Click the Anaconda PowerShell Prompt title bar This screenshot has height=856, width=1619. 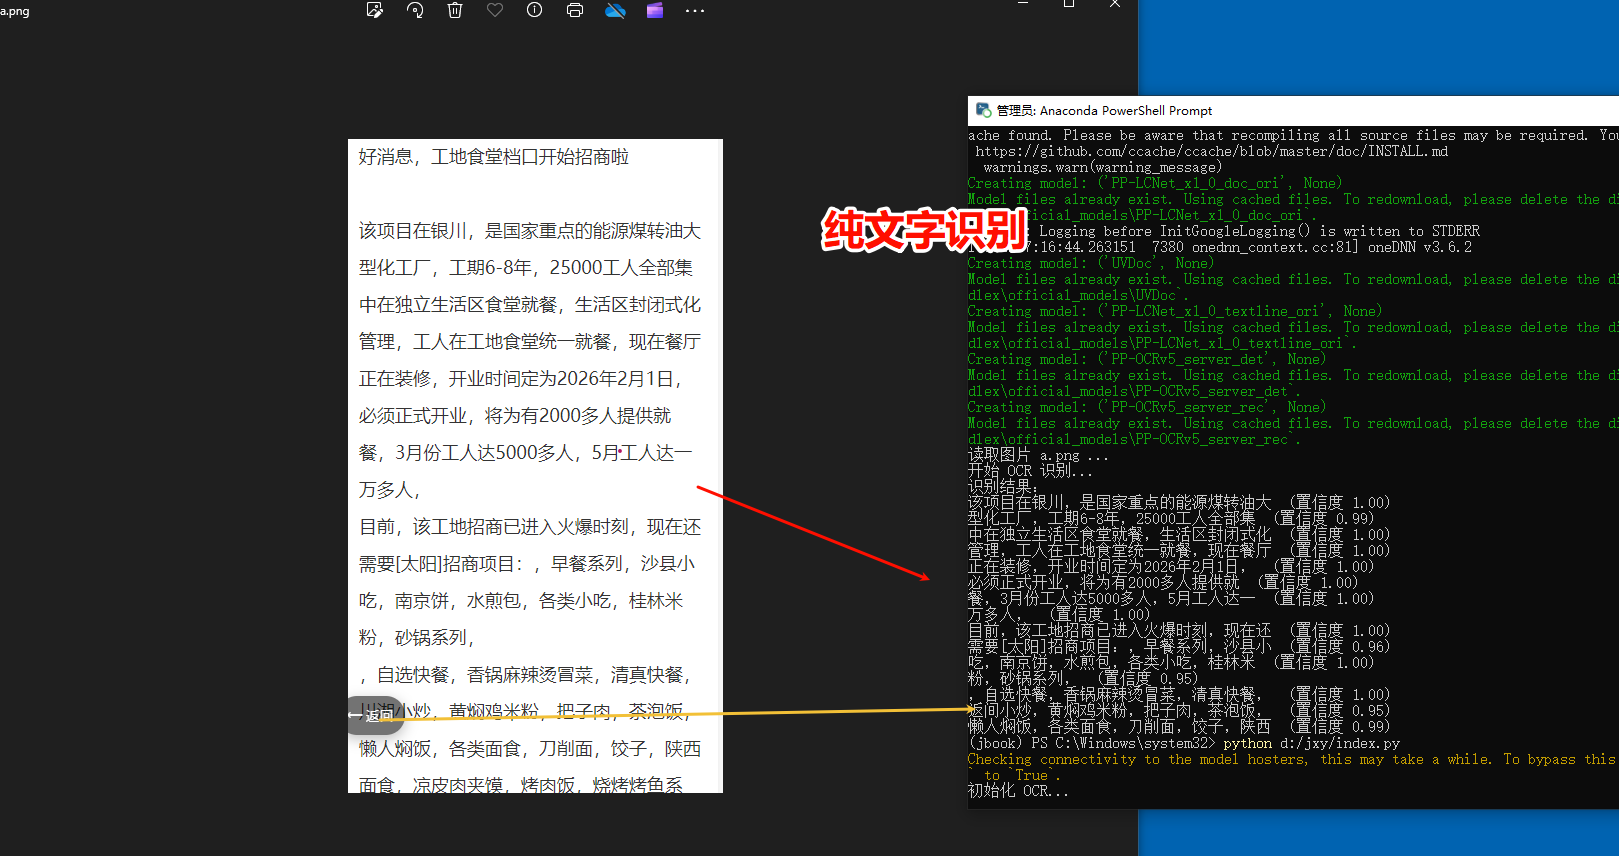(x=1300, y=110)
